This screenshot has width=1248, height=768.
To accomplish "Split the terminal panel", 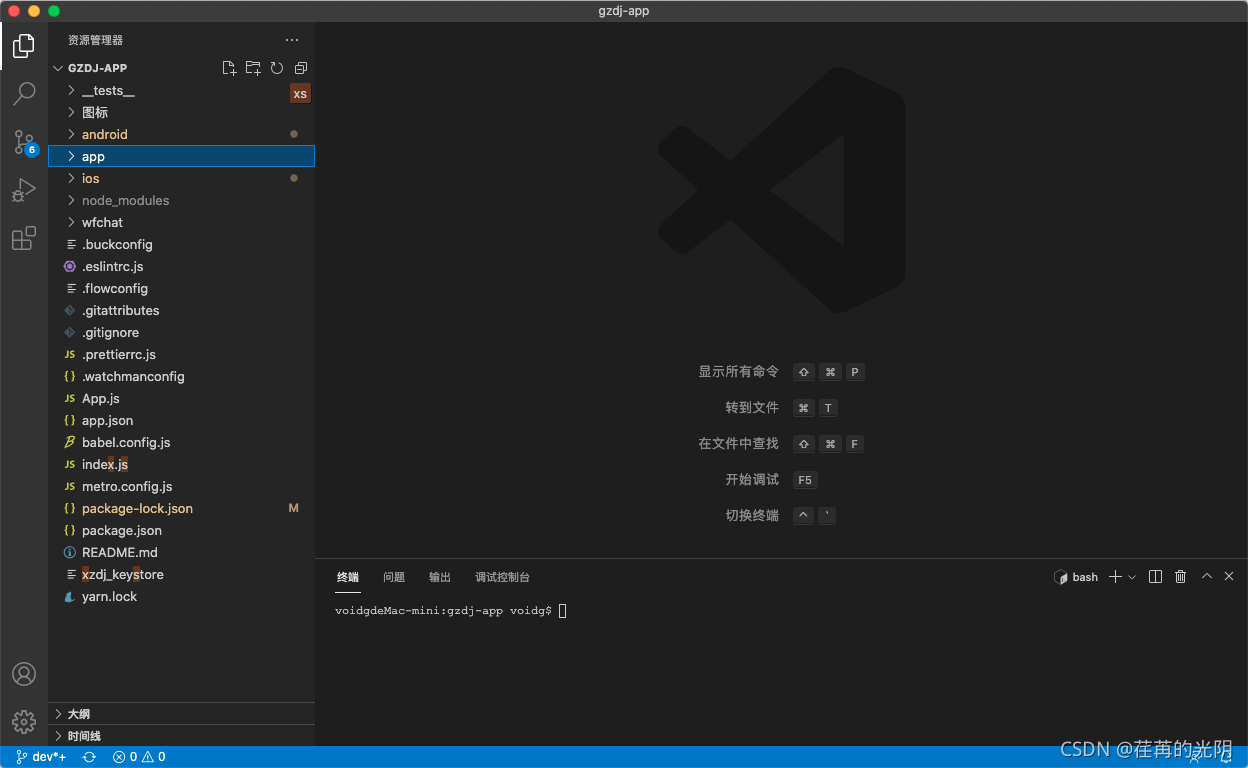I will (x=1155, y=577).
